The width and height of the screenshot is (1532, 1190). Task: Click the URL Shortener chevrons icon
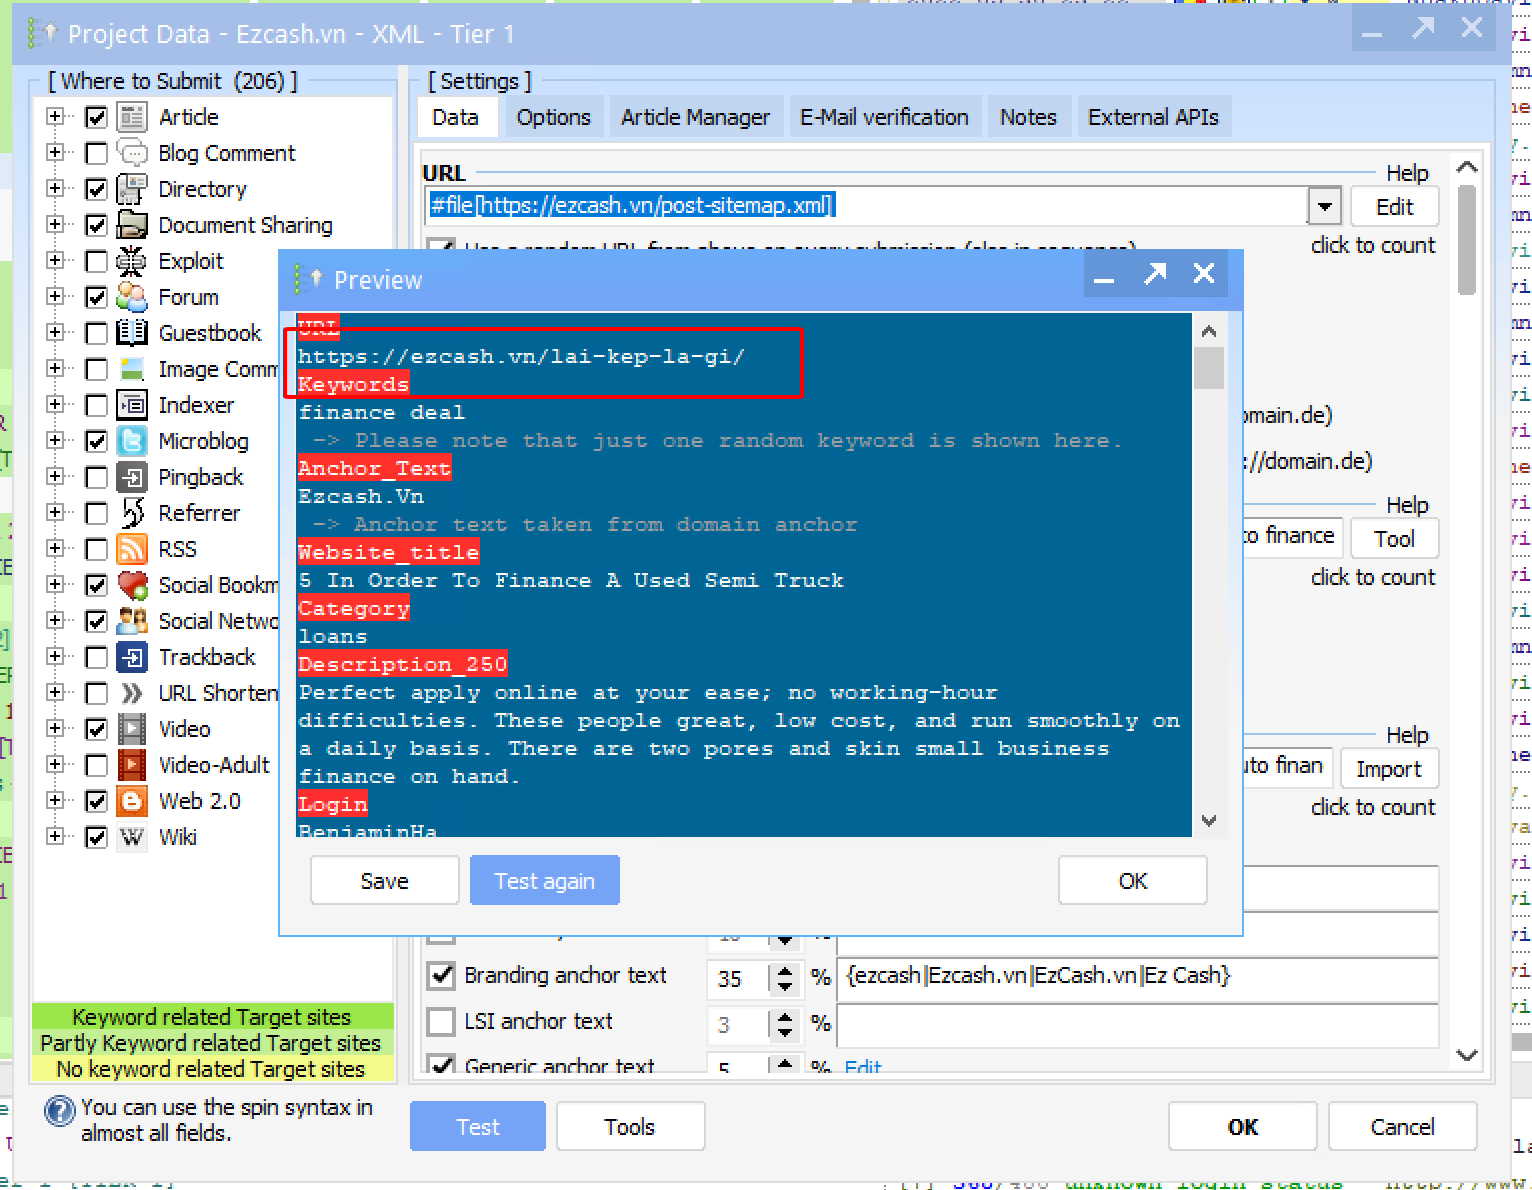point(132,693)
